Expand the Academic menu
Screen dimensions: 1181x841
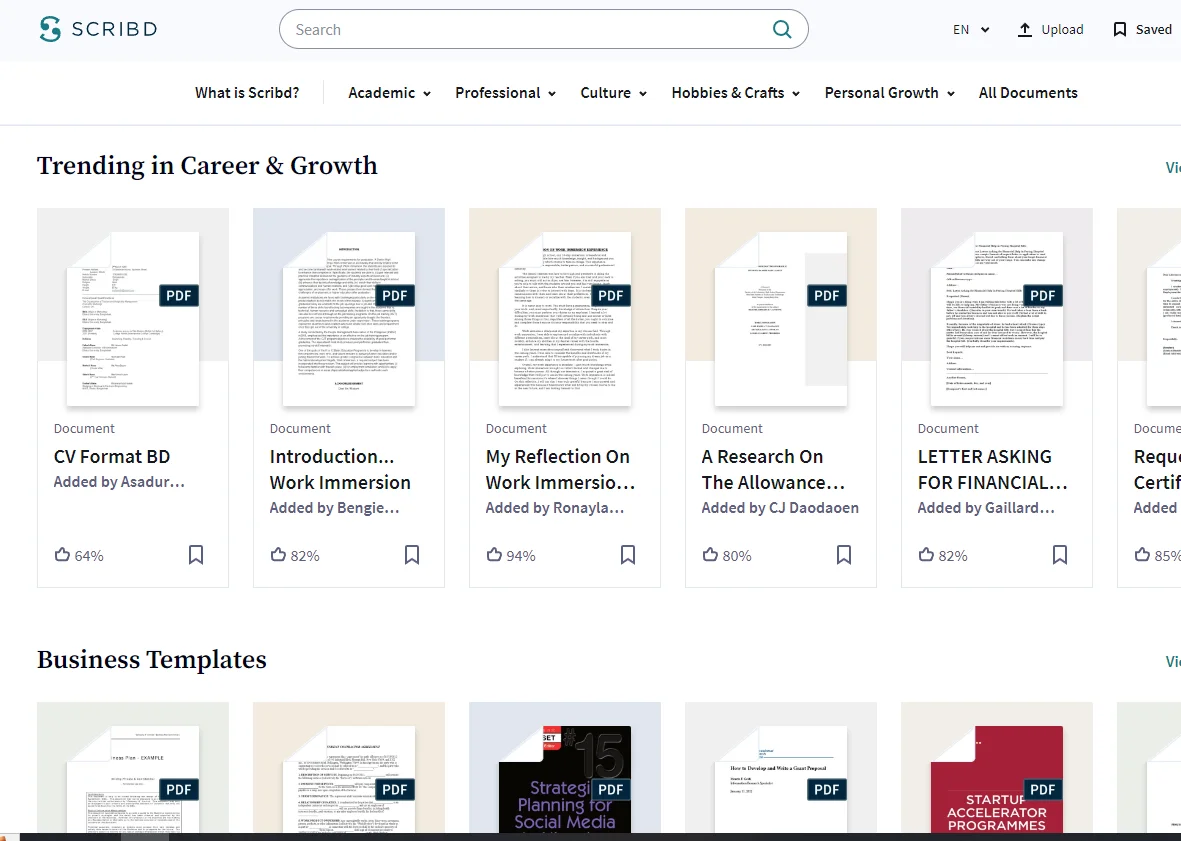pyautogui.click(x=389, y=93)
